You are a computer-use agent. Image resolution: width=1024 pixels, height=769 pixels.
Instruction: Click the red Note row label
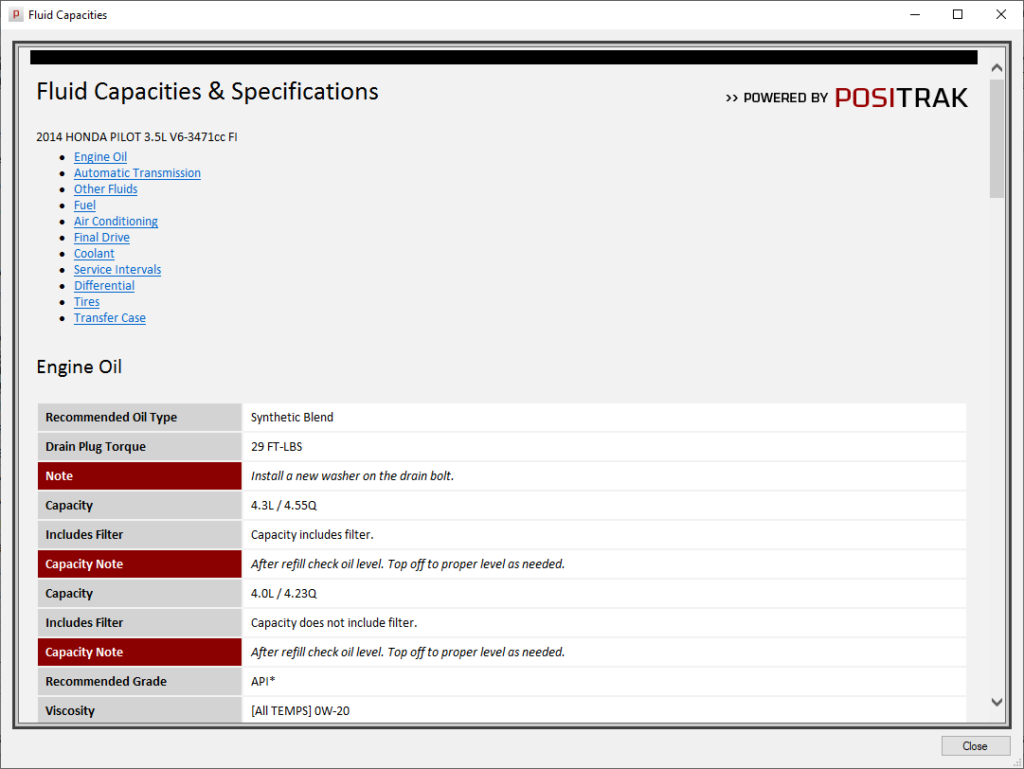[x=140, y=476]
